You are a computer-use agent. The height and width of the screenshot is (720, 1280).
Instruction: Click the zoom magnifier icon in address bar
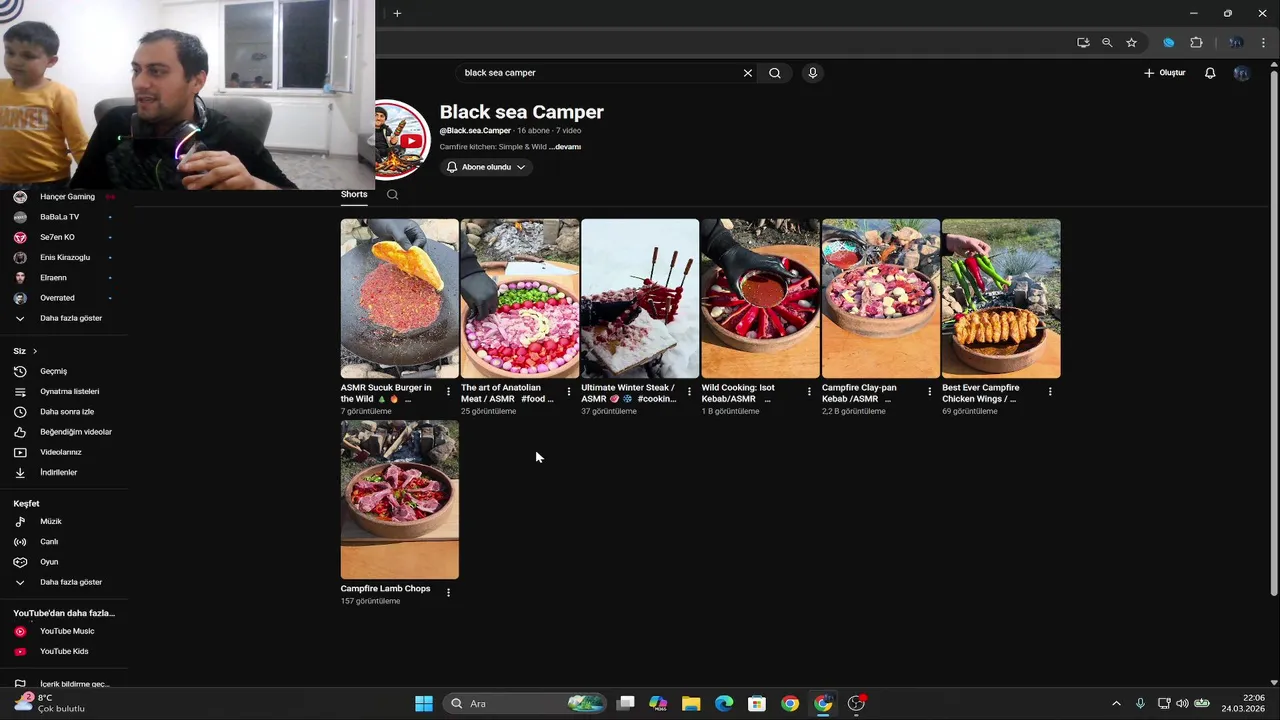click(1107, 43)
